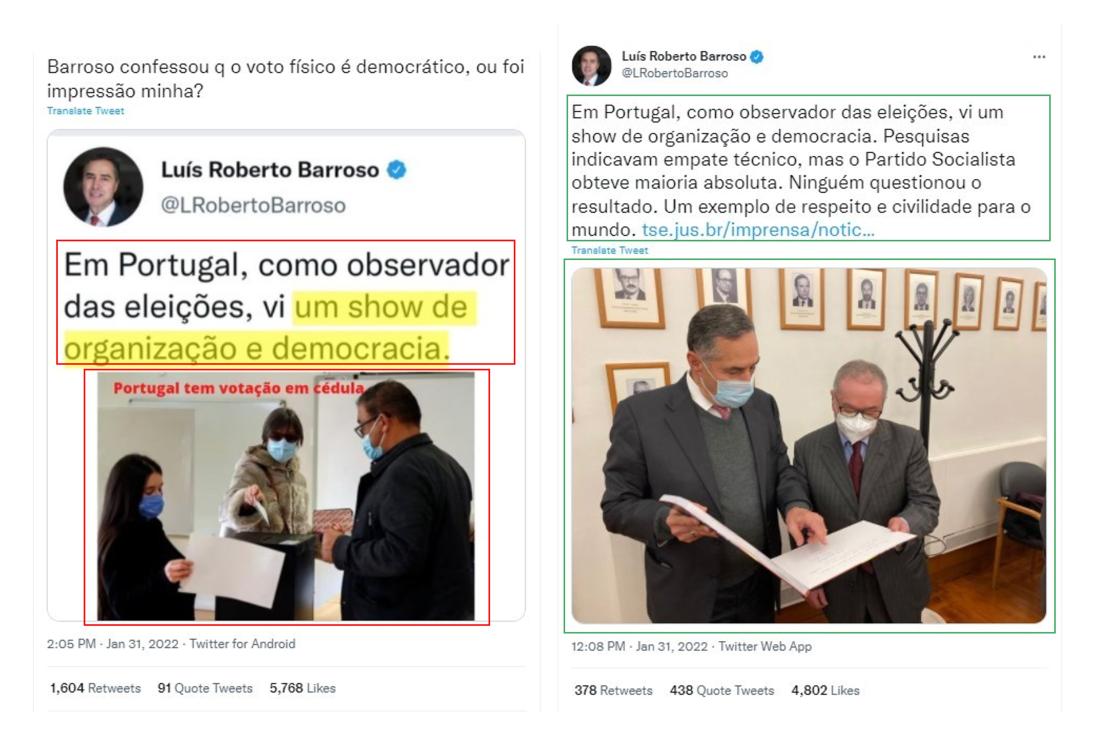Click Barroso's large avatar in quoted tweet
Image resolution: width=1100 pixels, height=739 pixels.
tap(103, 187)
